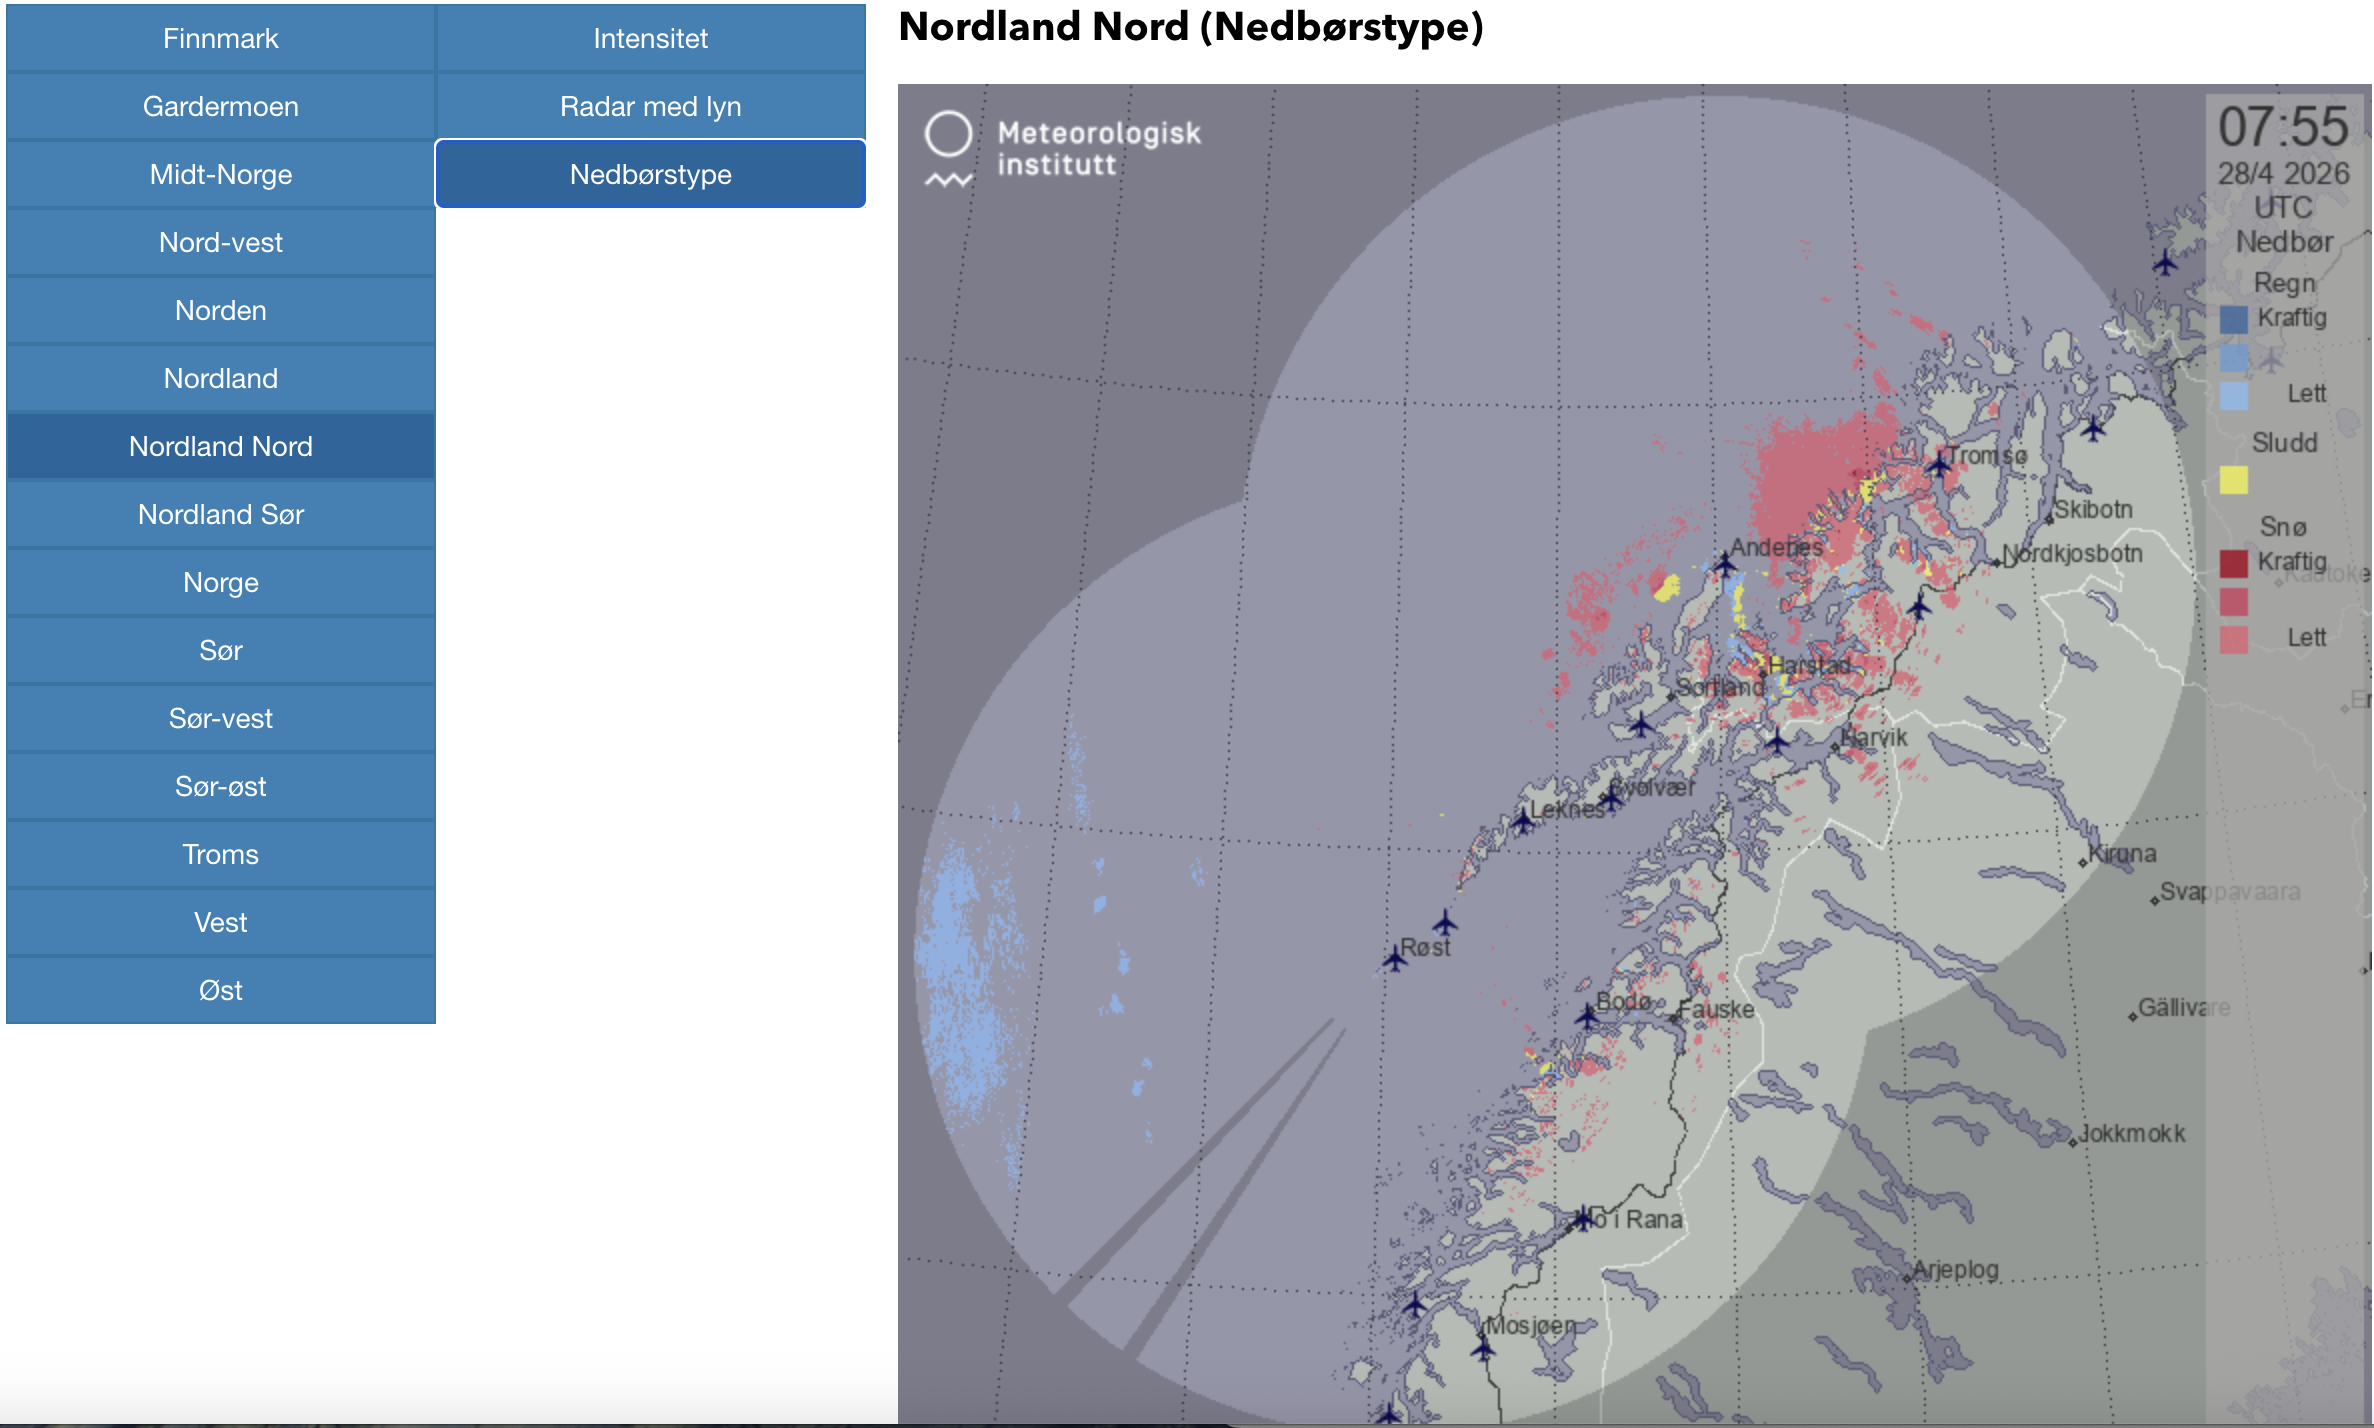Viewport: 2374px width, 1428px height.
Task: Click the Nordkjosbotn place label
Action: (x=2073, y=553)
